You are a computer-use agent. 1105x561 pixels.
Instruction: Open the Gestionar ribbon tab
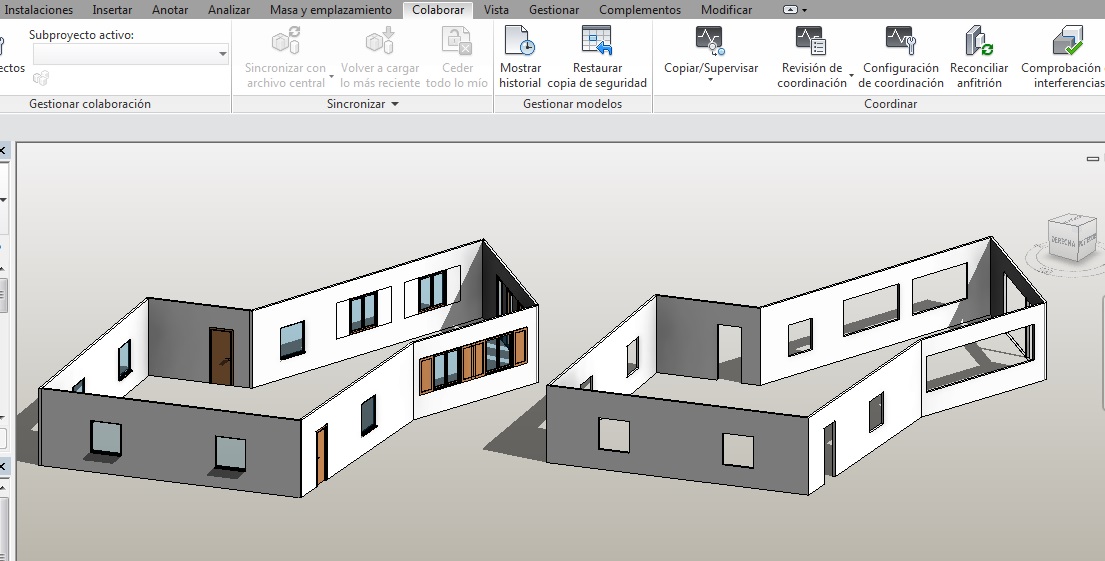tap(553, 10)
